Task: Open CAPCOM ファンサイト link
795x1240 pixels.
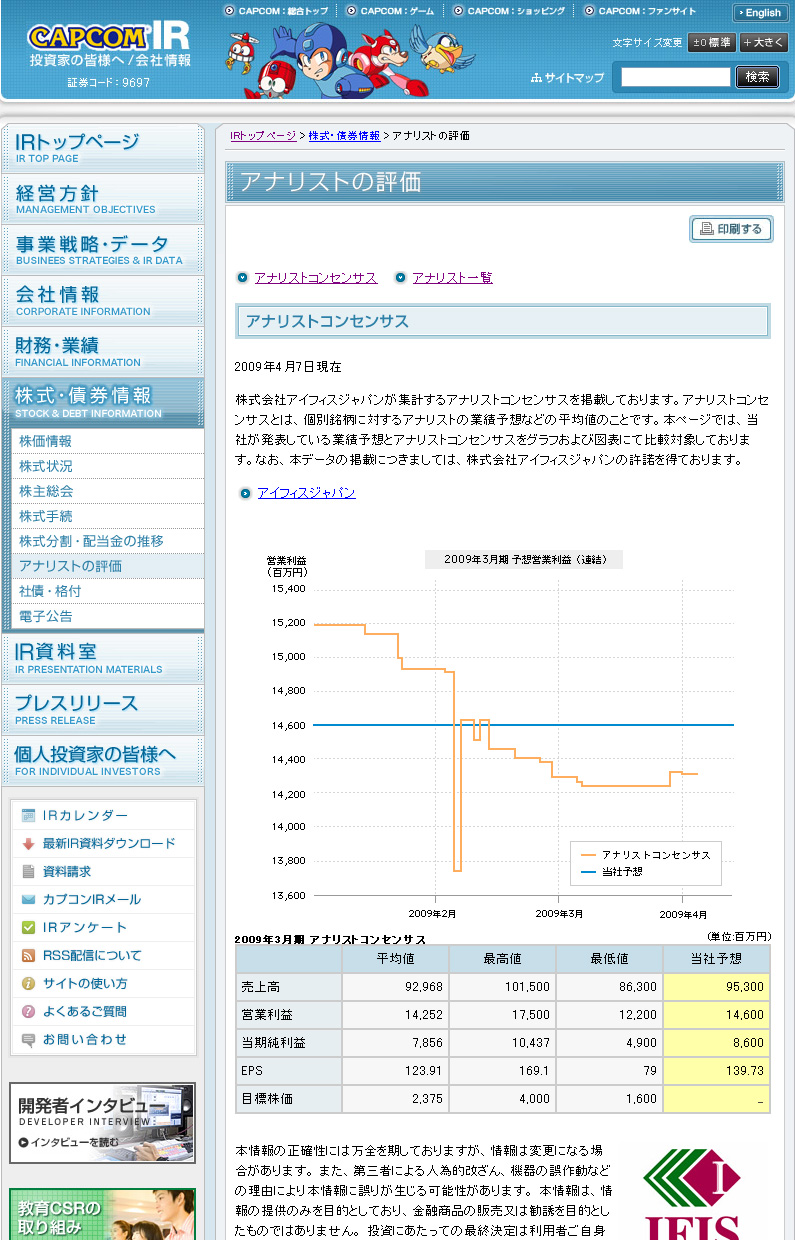Action: tap(641, 11)
